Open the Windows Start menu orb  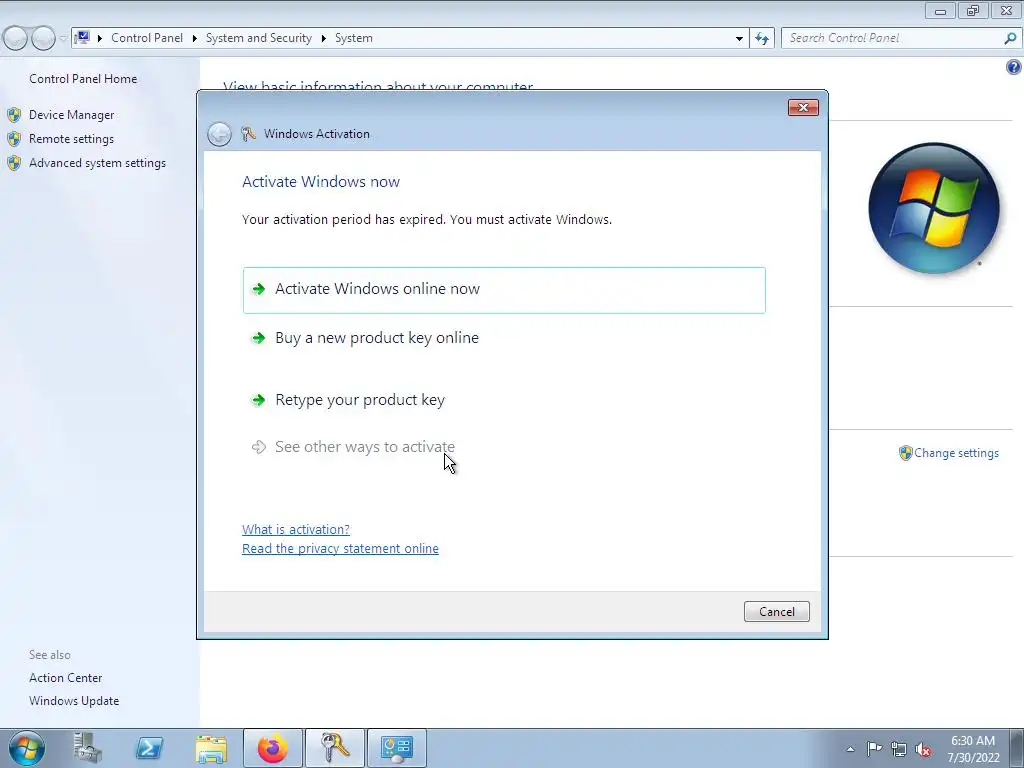coord(26,748)
